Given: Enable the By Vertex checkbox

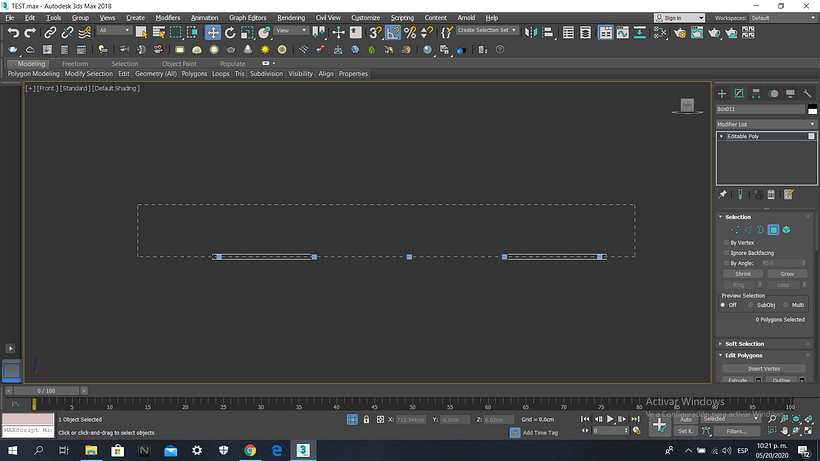Looking at the screenshot, I should (726, 243).
